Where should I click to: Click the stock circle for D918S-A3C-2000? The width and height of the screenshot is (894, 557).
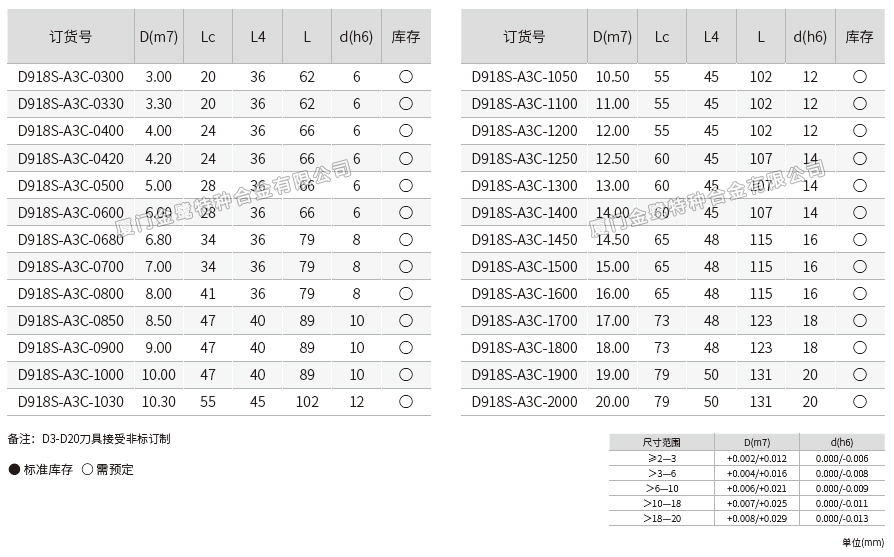tap(860, 402)
